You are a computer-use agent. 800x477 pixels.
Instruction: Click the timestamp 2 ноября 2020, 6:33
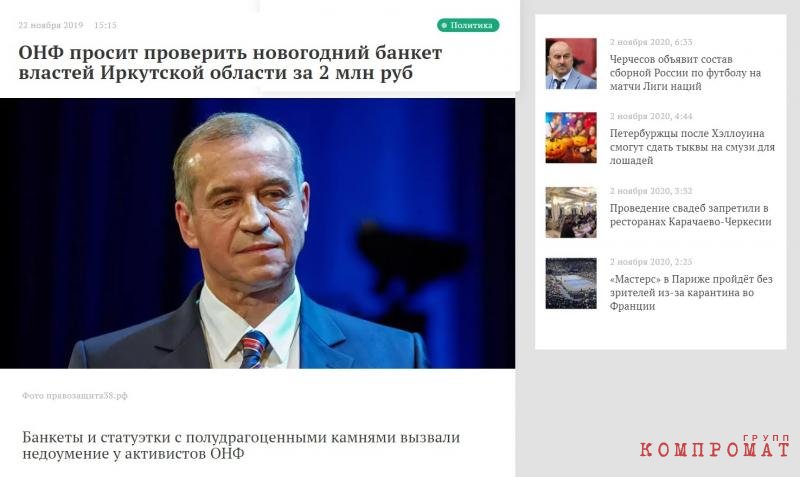651,42
